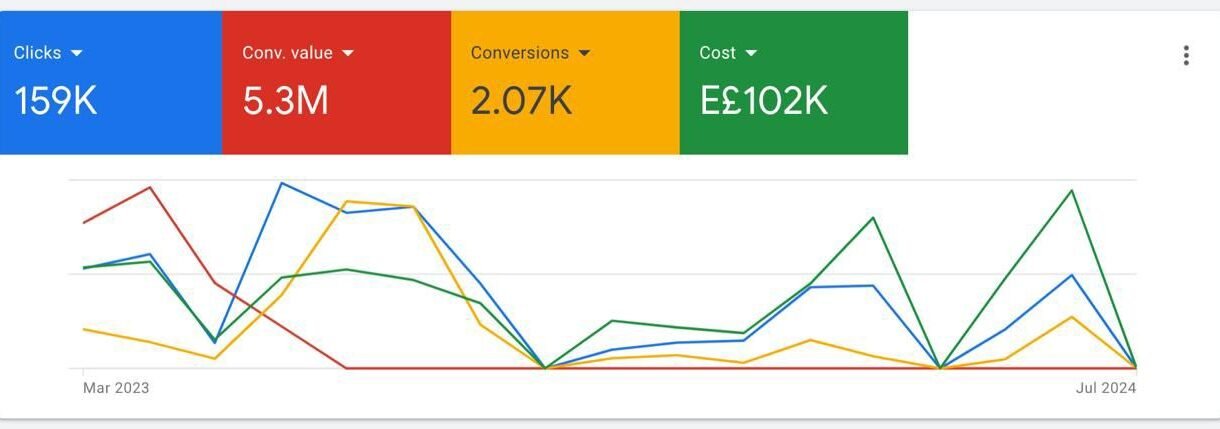Open the three-dot more options menu
Image resolution: width=1220 pixels, height=429 pixels.
1186,55
